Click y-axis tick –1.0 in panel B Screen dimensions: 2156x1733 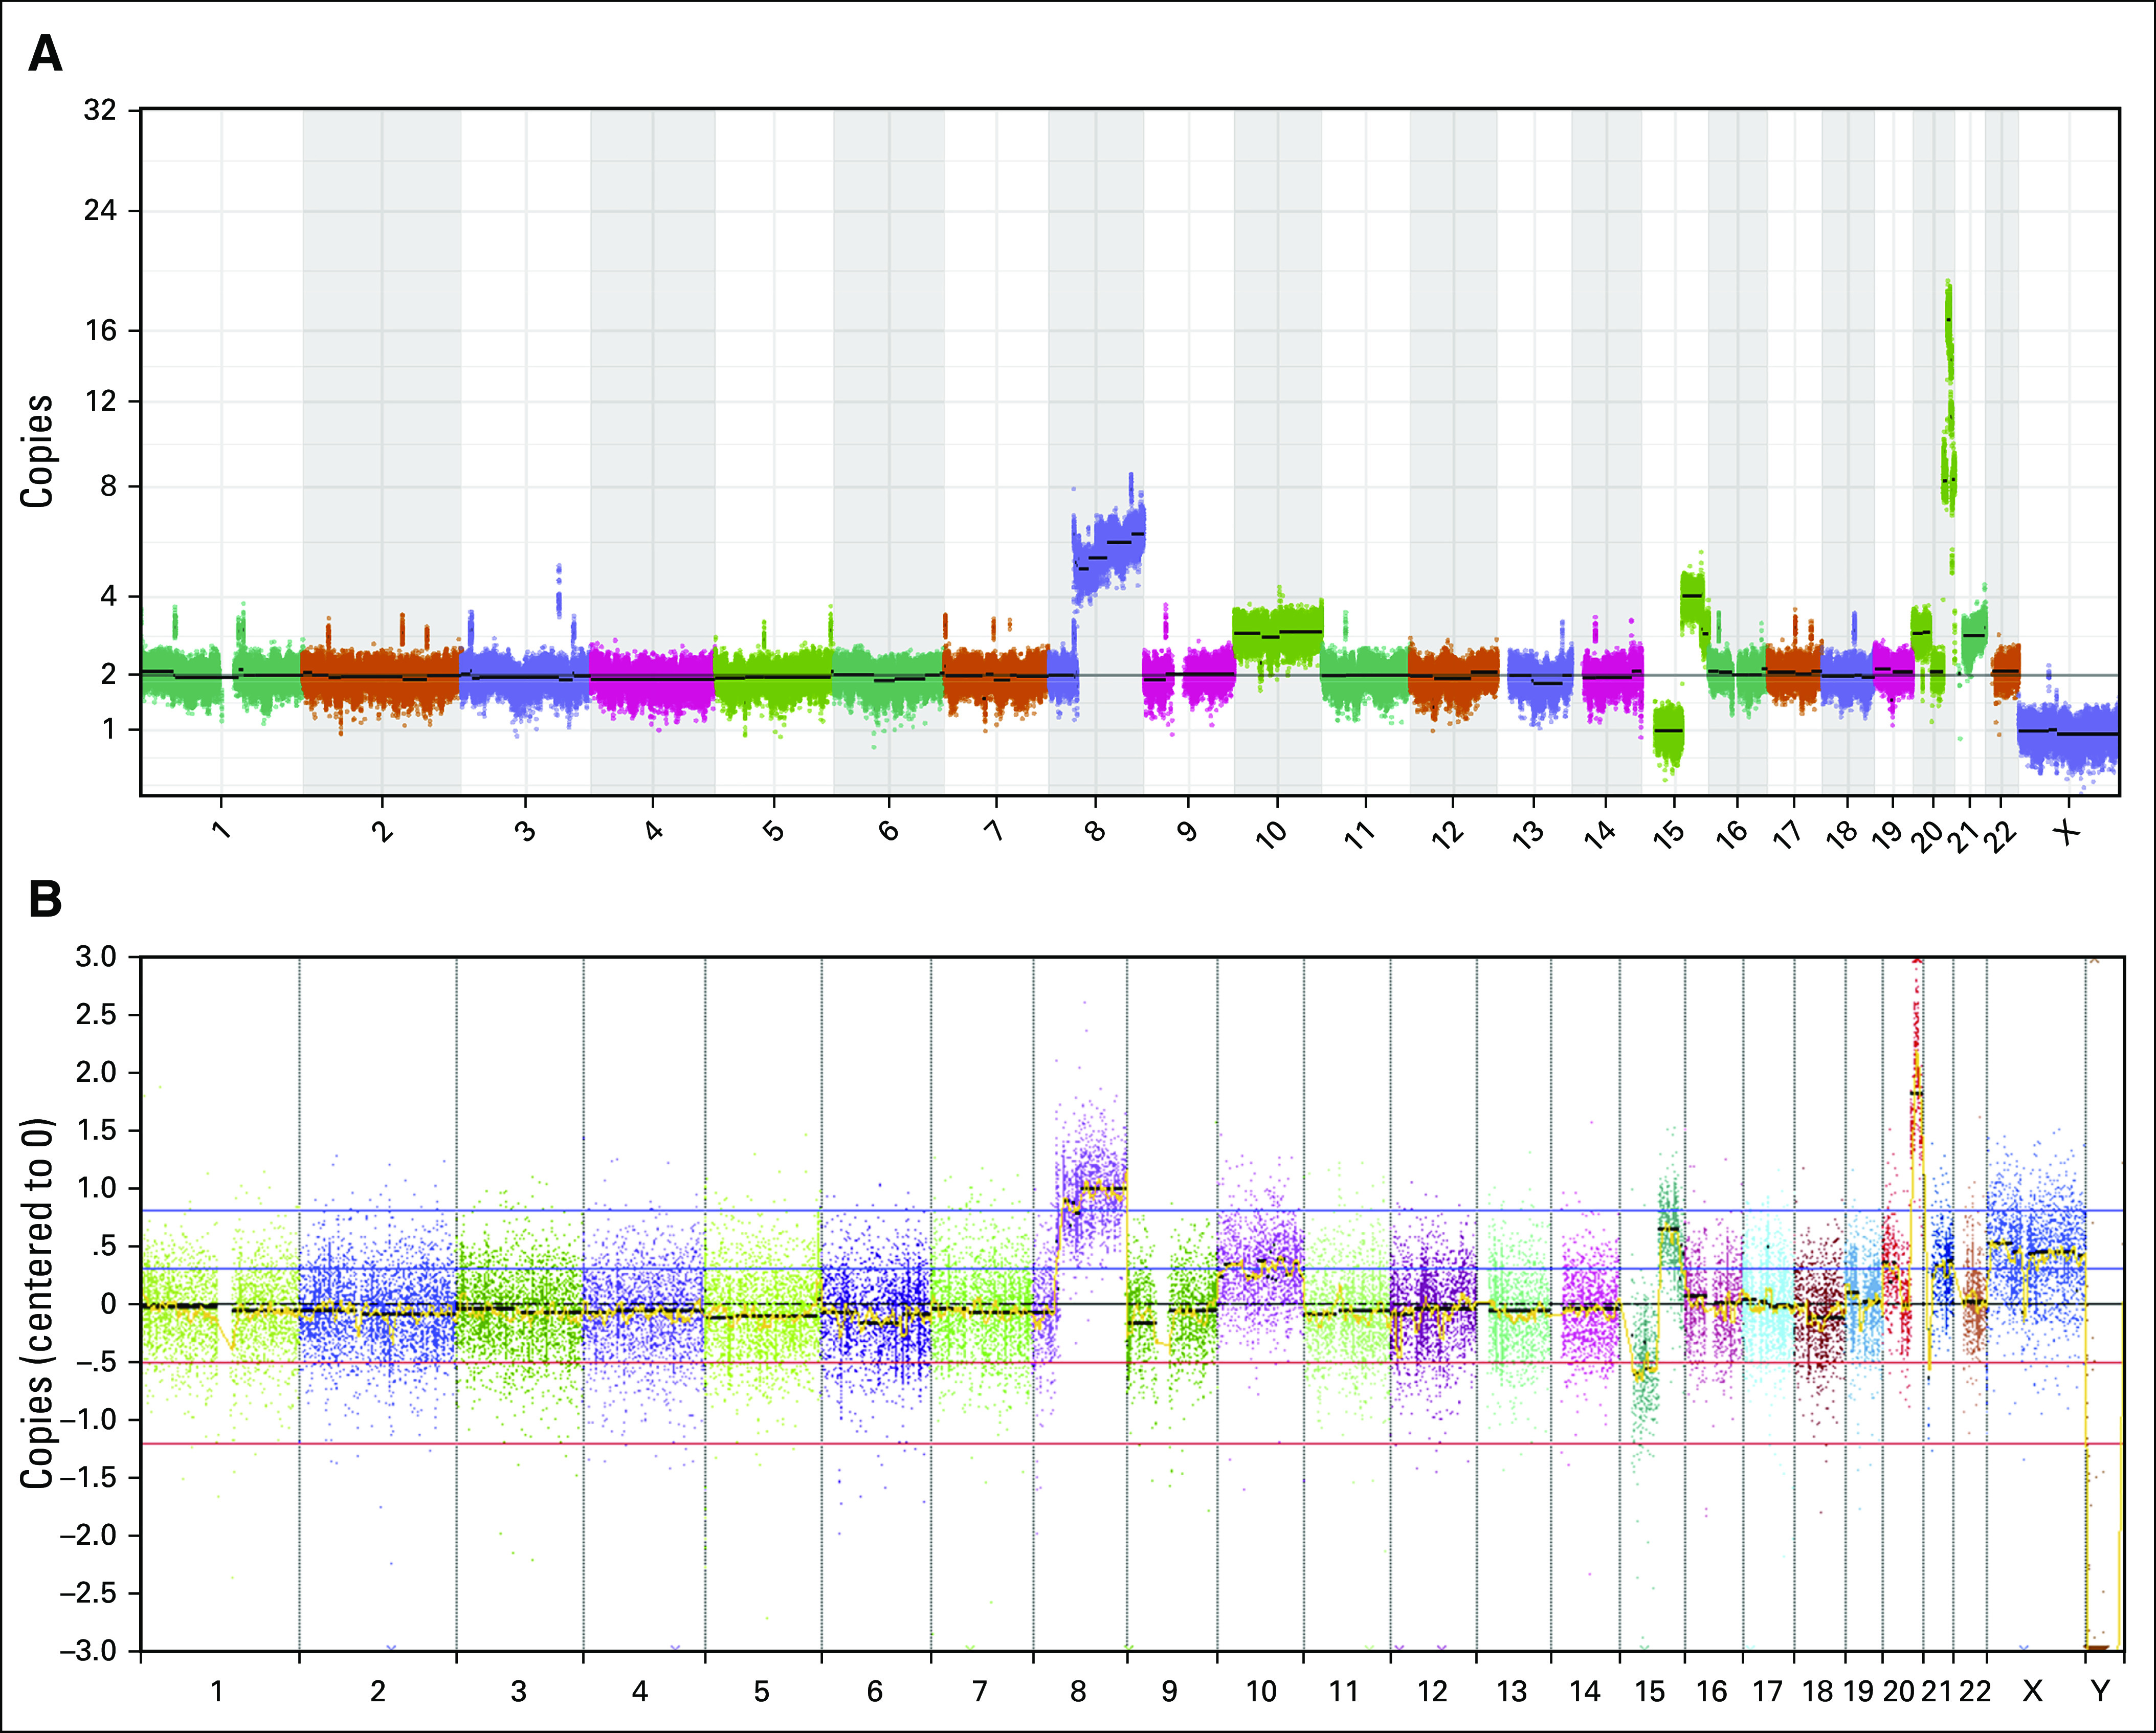(x=87, y=1420)
